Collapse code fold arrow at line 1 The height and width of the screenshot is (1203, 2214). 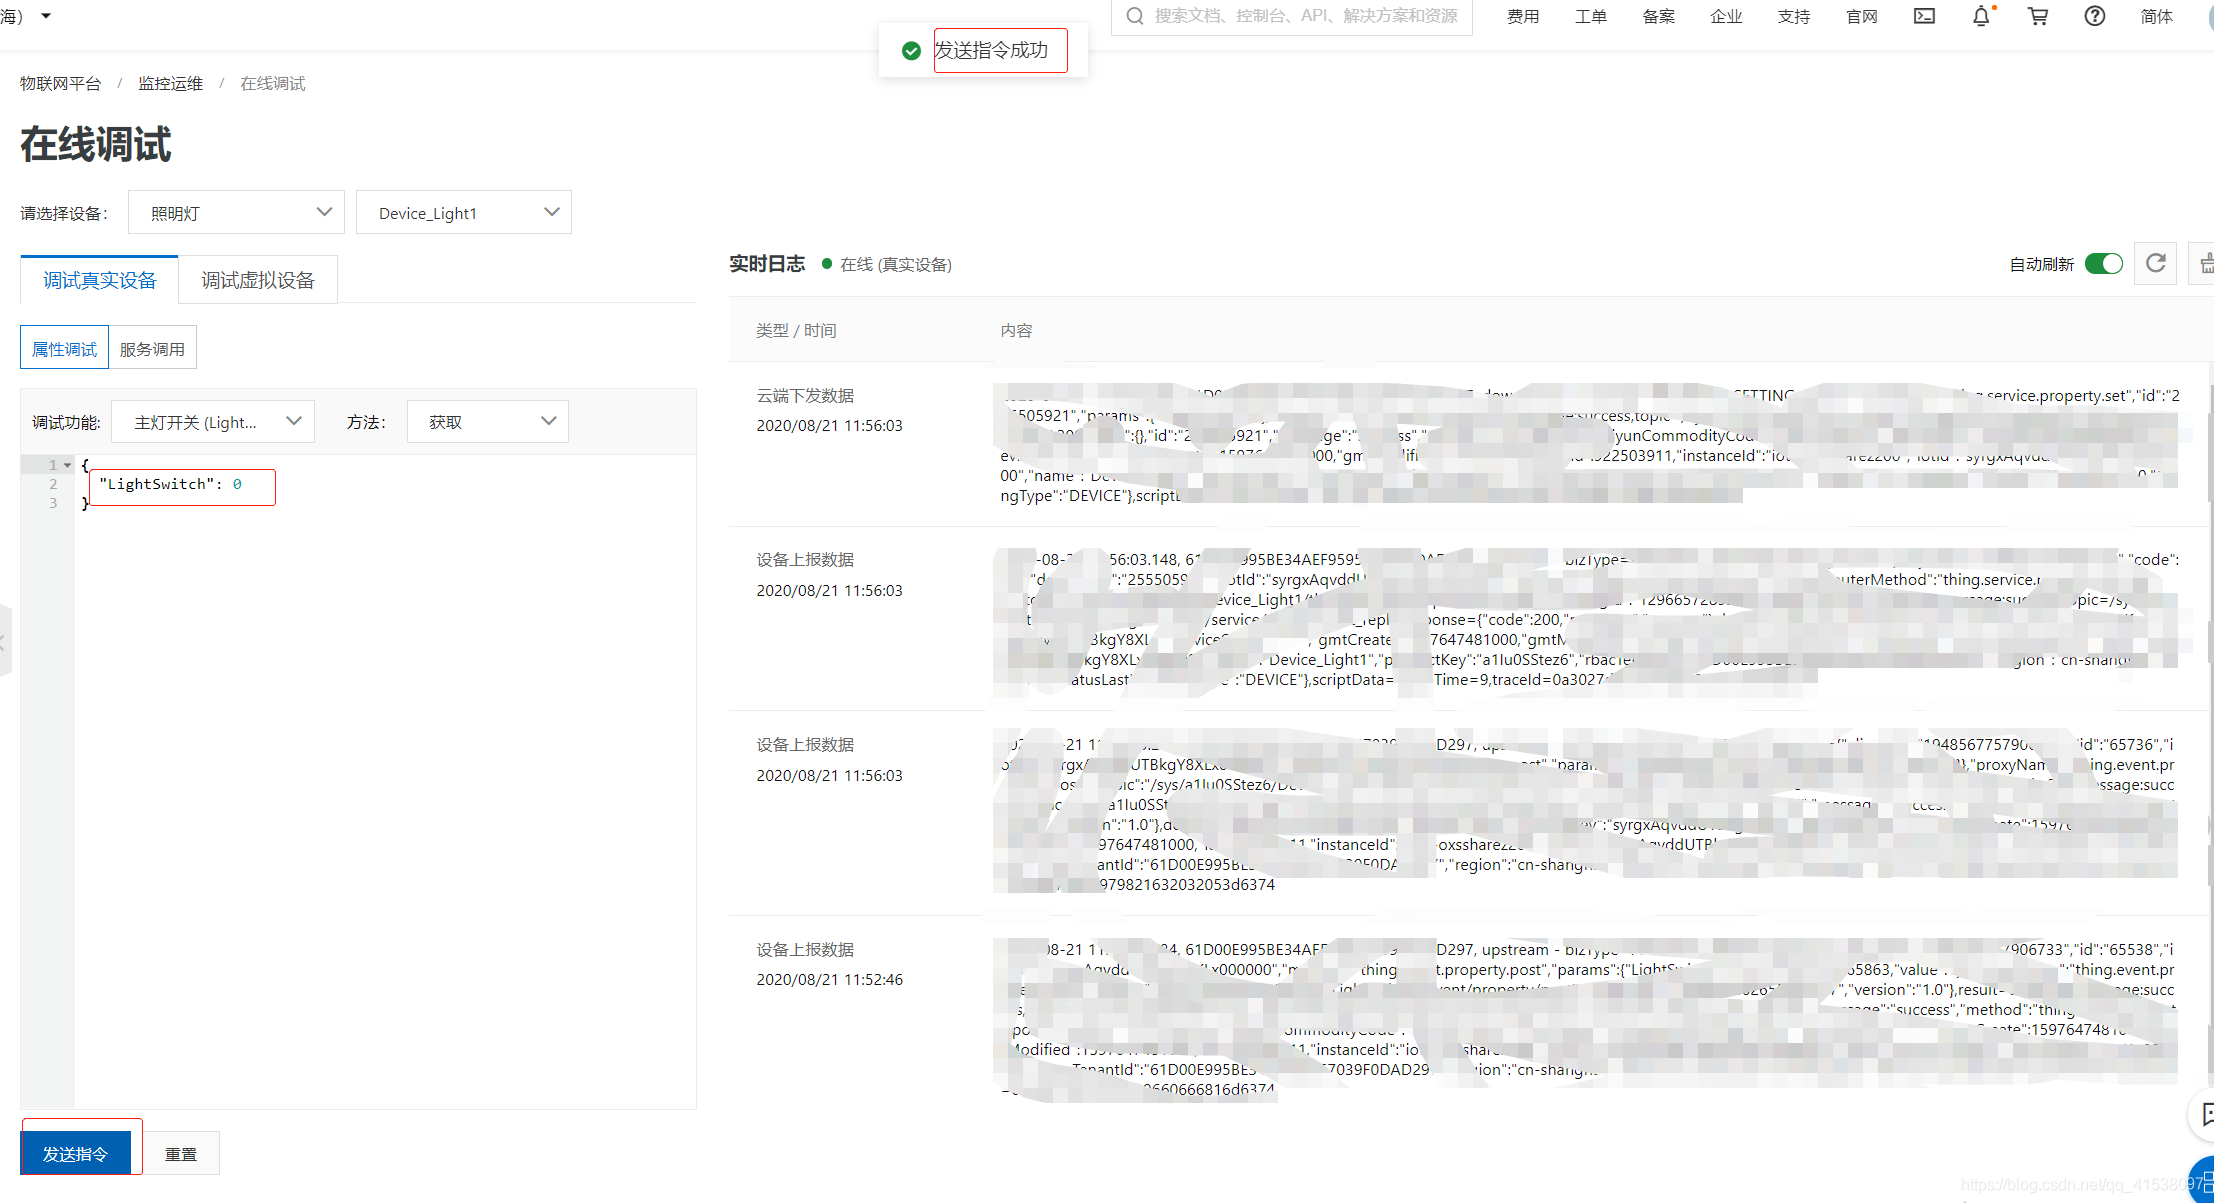[x=67, y=465]
